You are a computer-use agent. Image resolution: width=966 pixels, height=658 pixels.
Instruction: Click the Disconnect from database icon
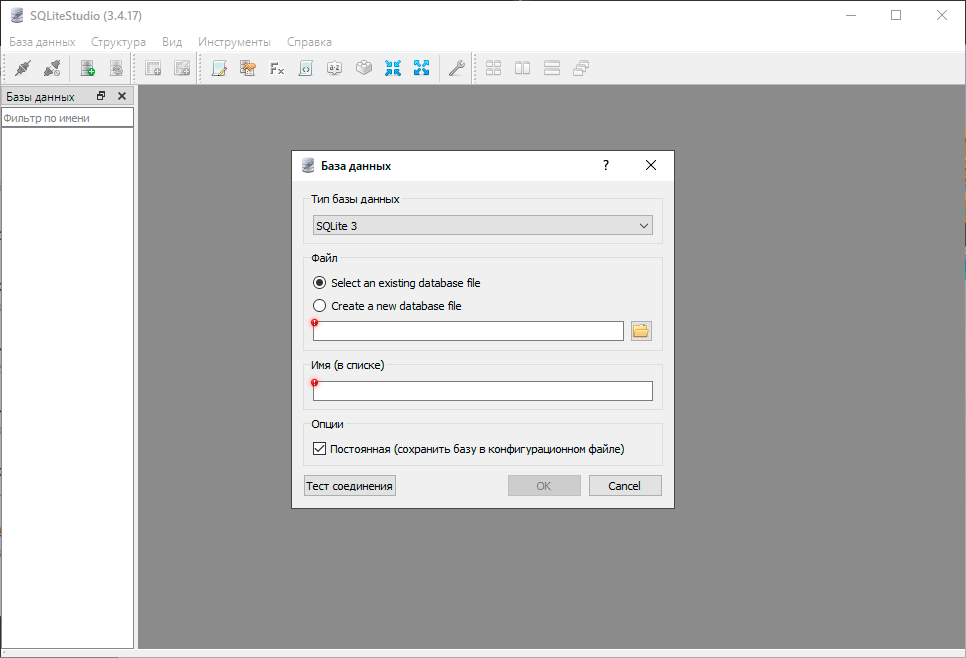click(52, 68)
